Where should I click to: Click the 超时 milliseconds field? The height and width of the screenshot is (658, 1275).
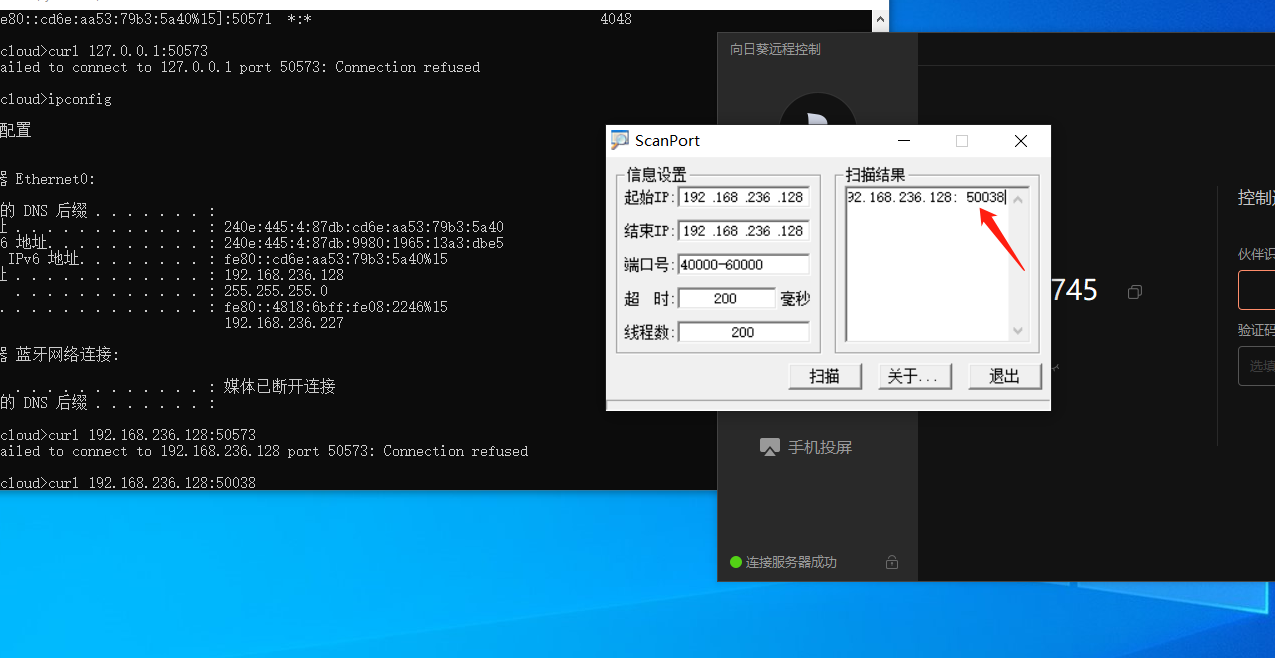coord(726,298)
